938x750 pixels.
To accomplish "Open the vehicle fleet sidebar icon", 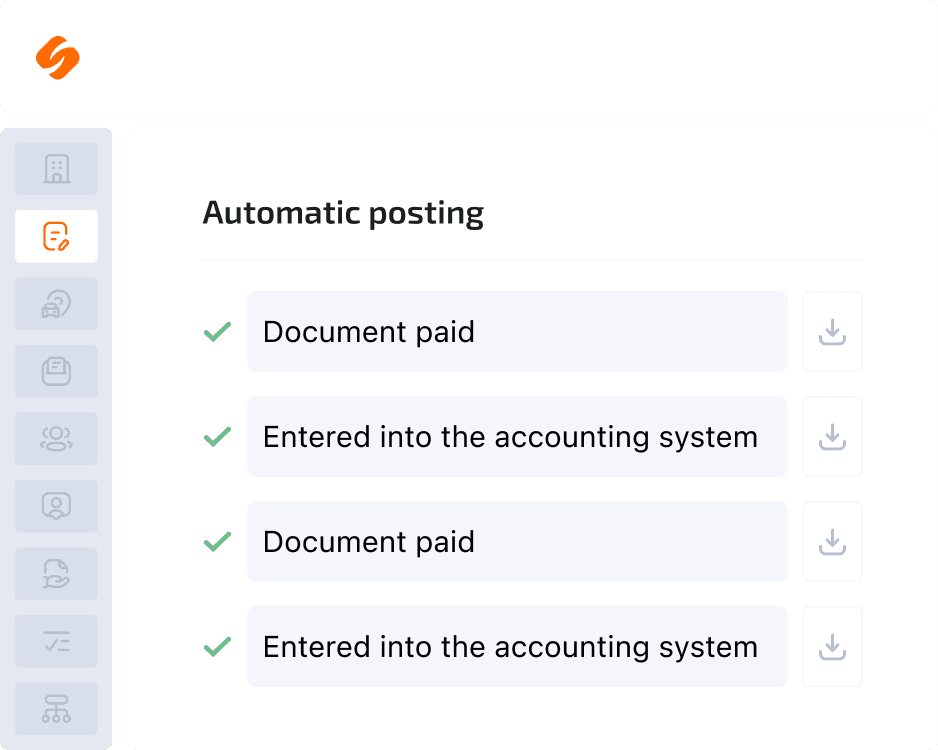I will click(x=56, y=304).
